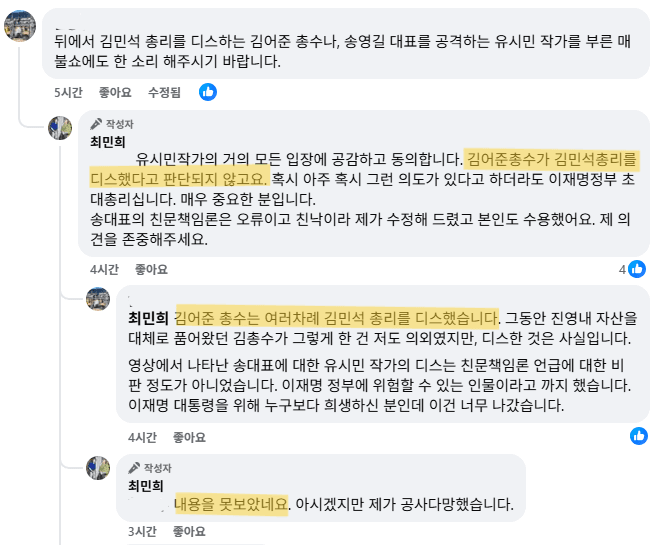Open the avatar beside the '유시민작가의' reply
This screenshot has height=545, width=656.
tap(63, 129)
